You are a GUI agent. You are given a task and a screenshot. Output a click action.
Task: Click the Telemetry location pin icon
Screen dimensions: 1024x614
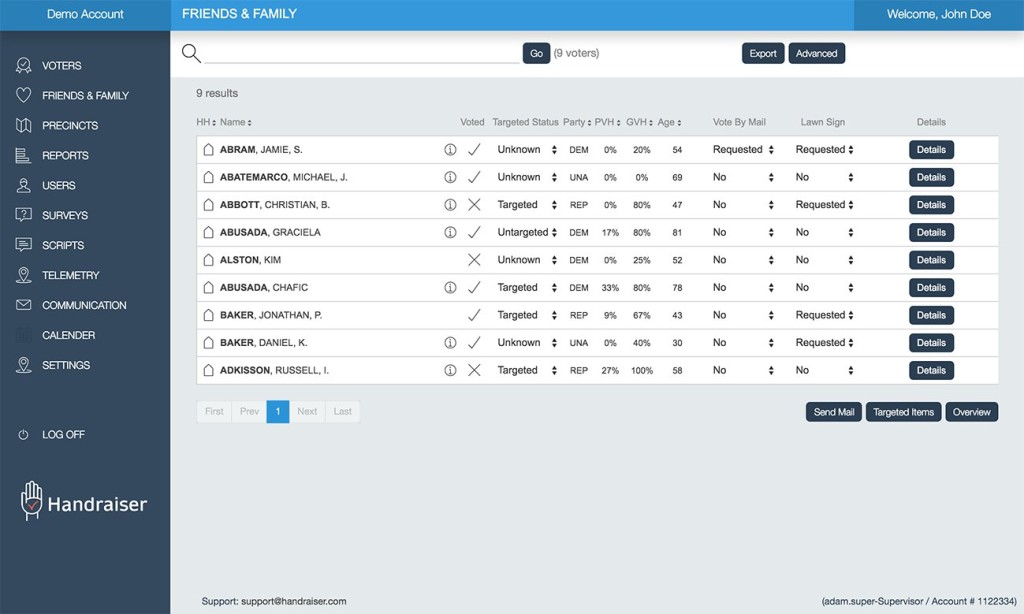click(x=23, y=276)
